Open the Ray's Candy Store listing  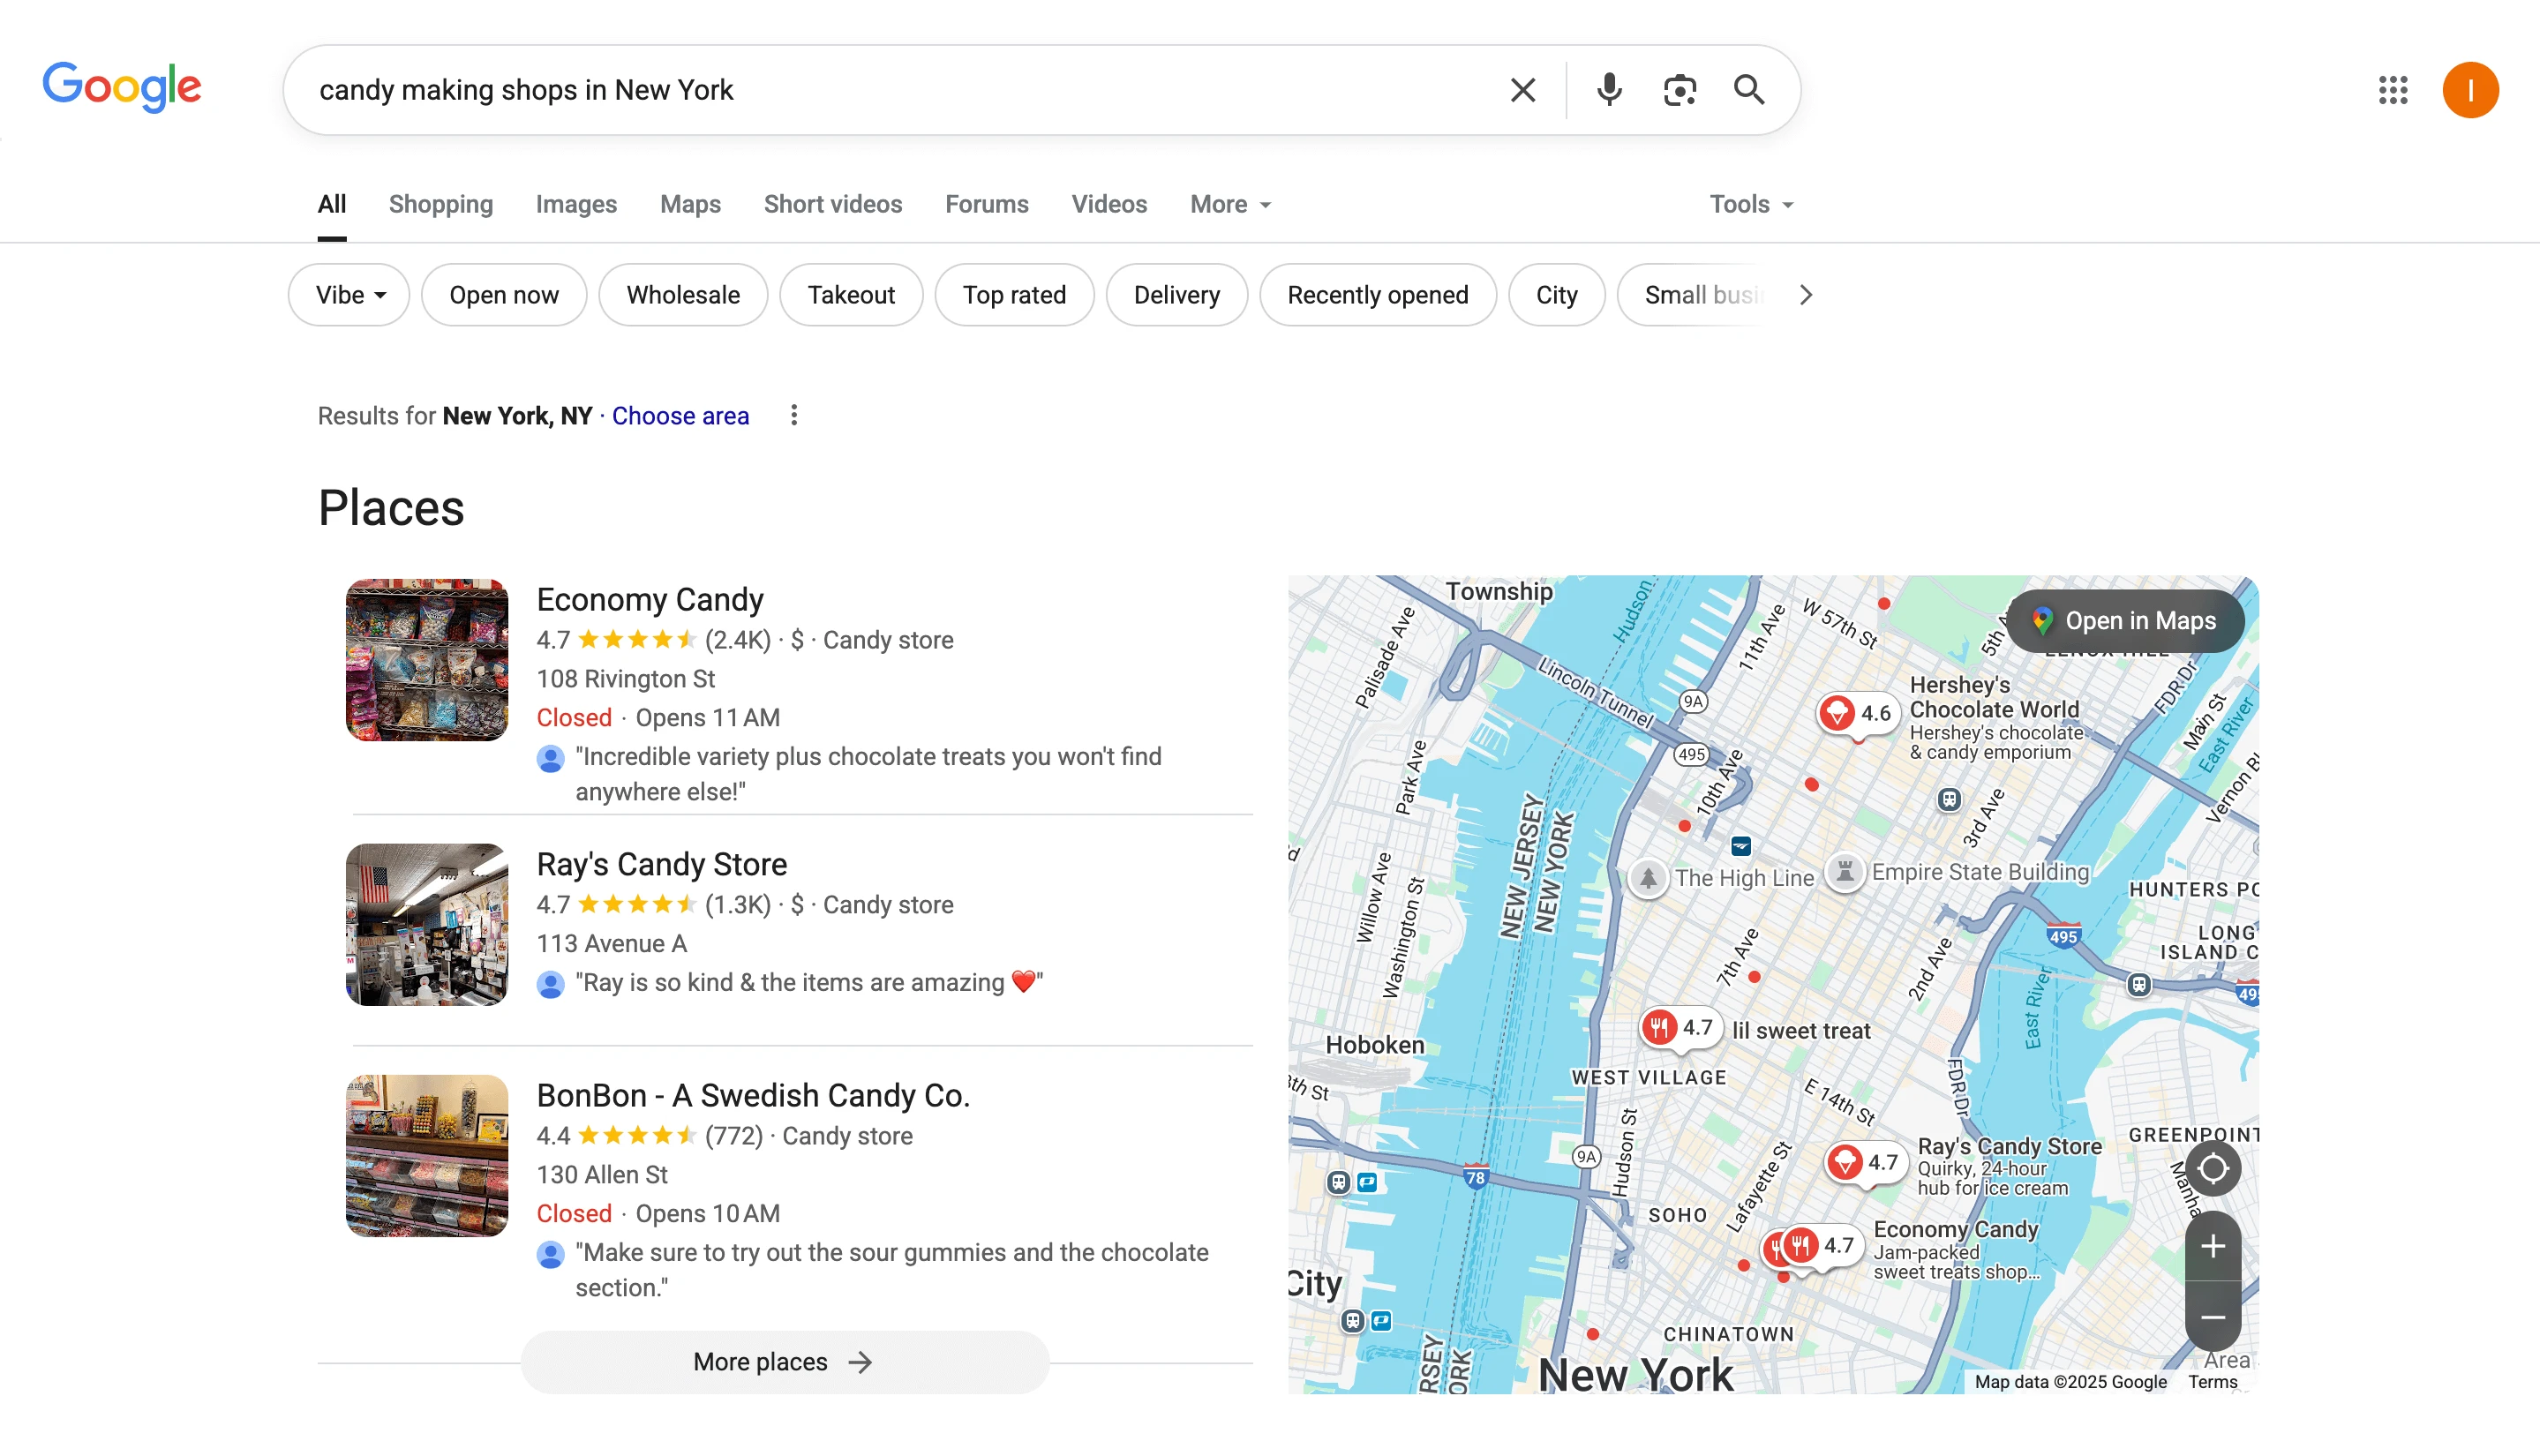pos(662,864)
